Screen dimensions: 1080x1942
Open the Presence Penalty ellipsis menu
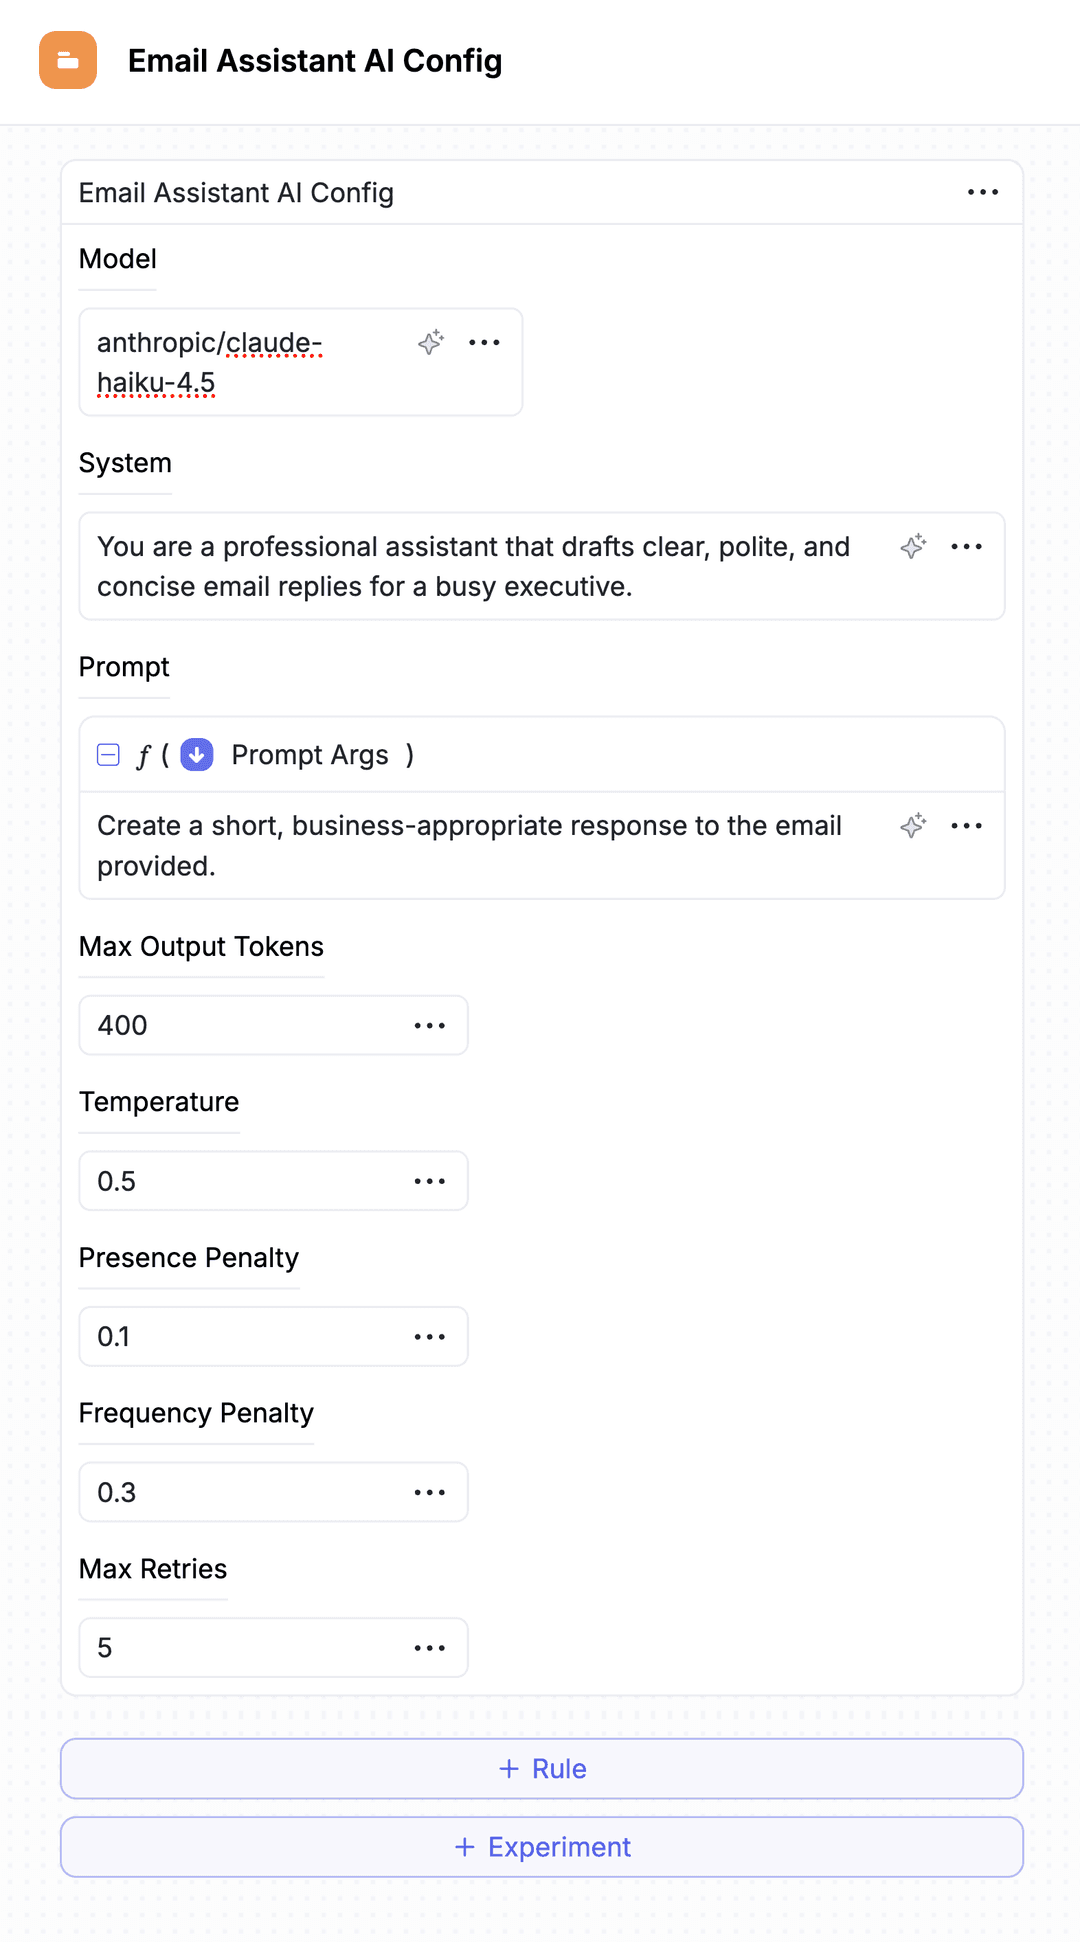pyautogui.click(x=429, y=1336)
